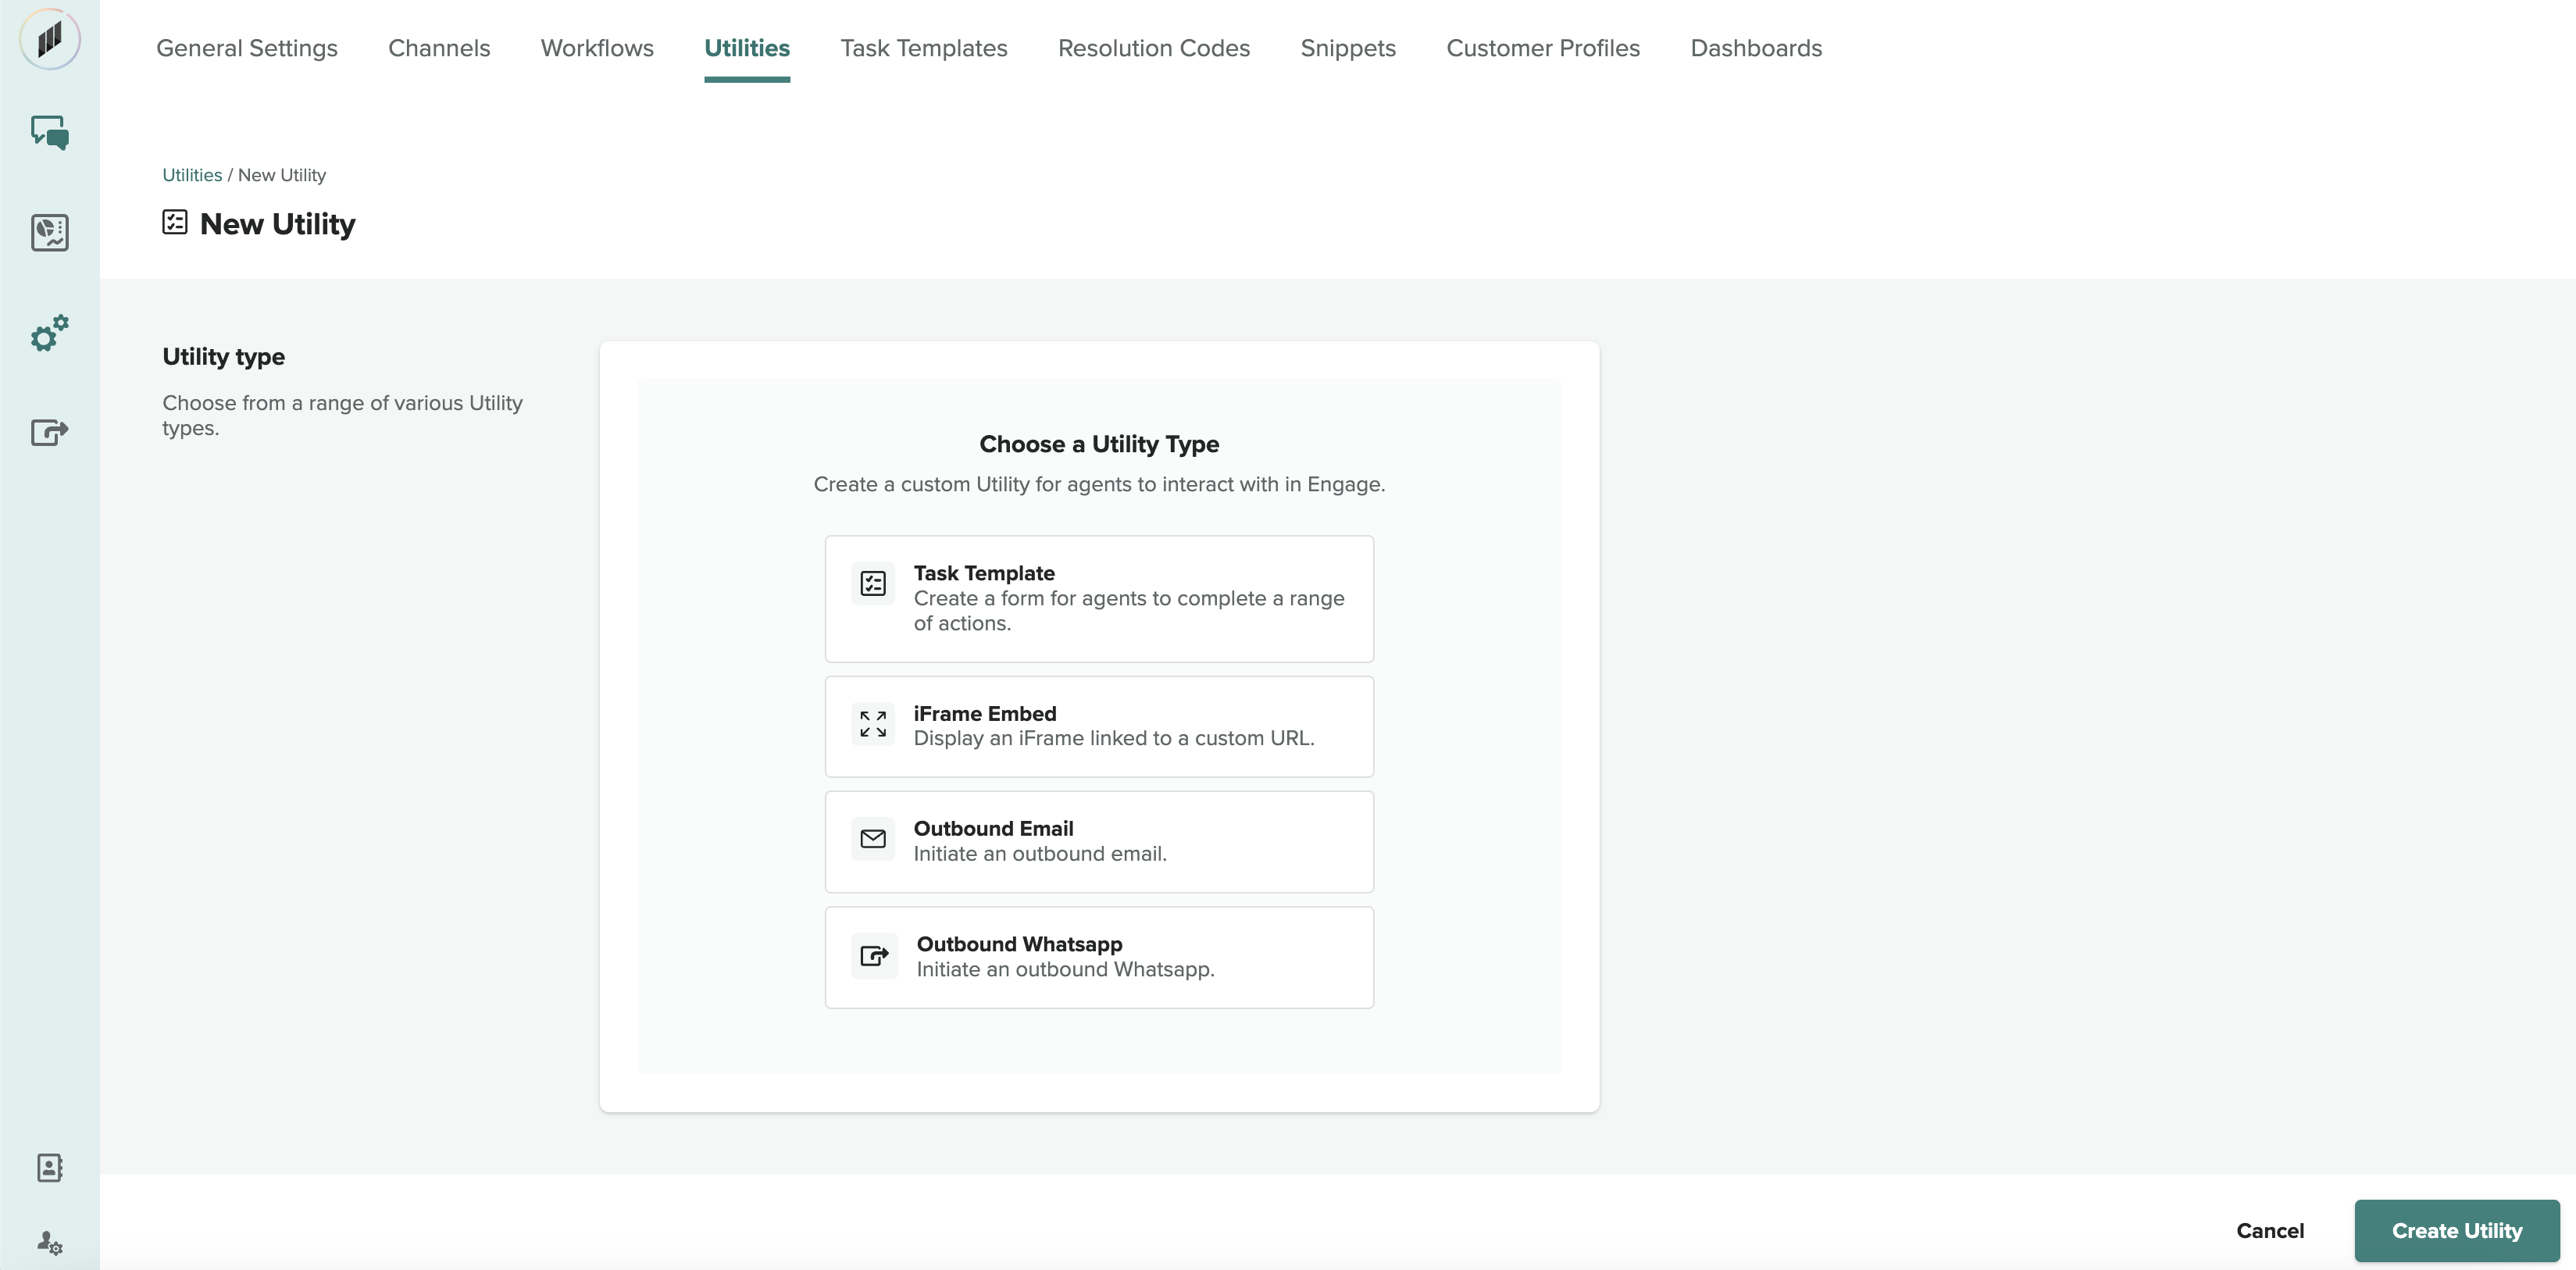Viewport: 2576px width, 1270px height.
Task: Follow the Utilities breadcrumb link
Action: click(x=192, y=175)
